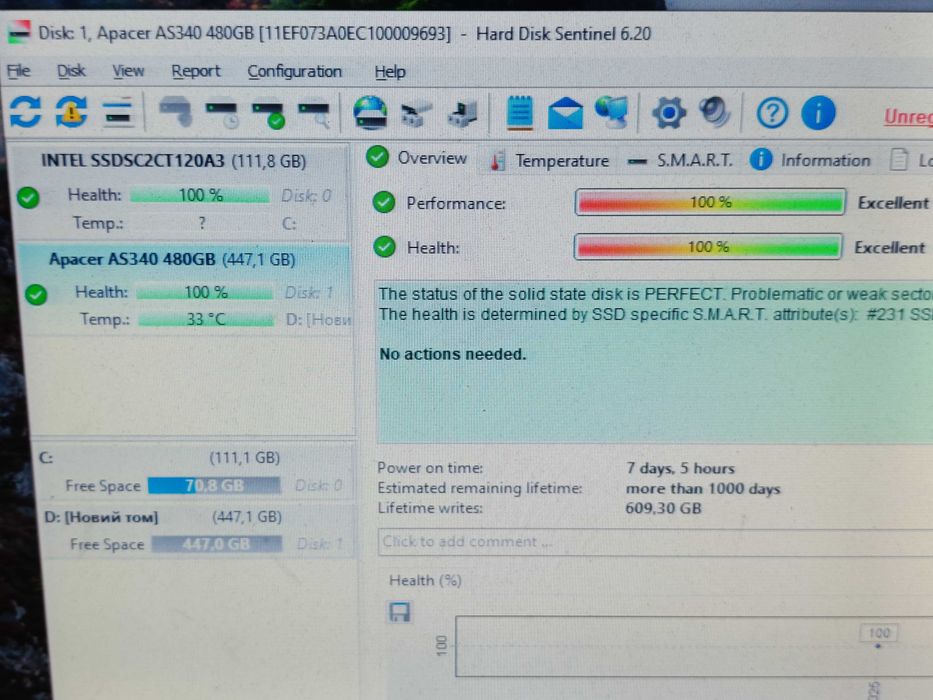Screen dimensions: 933x700
Task: Click the D: Free Space 447.0 GB bar
Action: (217, 544)
